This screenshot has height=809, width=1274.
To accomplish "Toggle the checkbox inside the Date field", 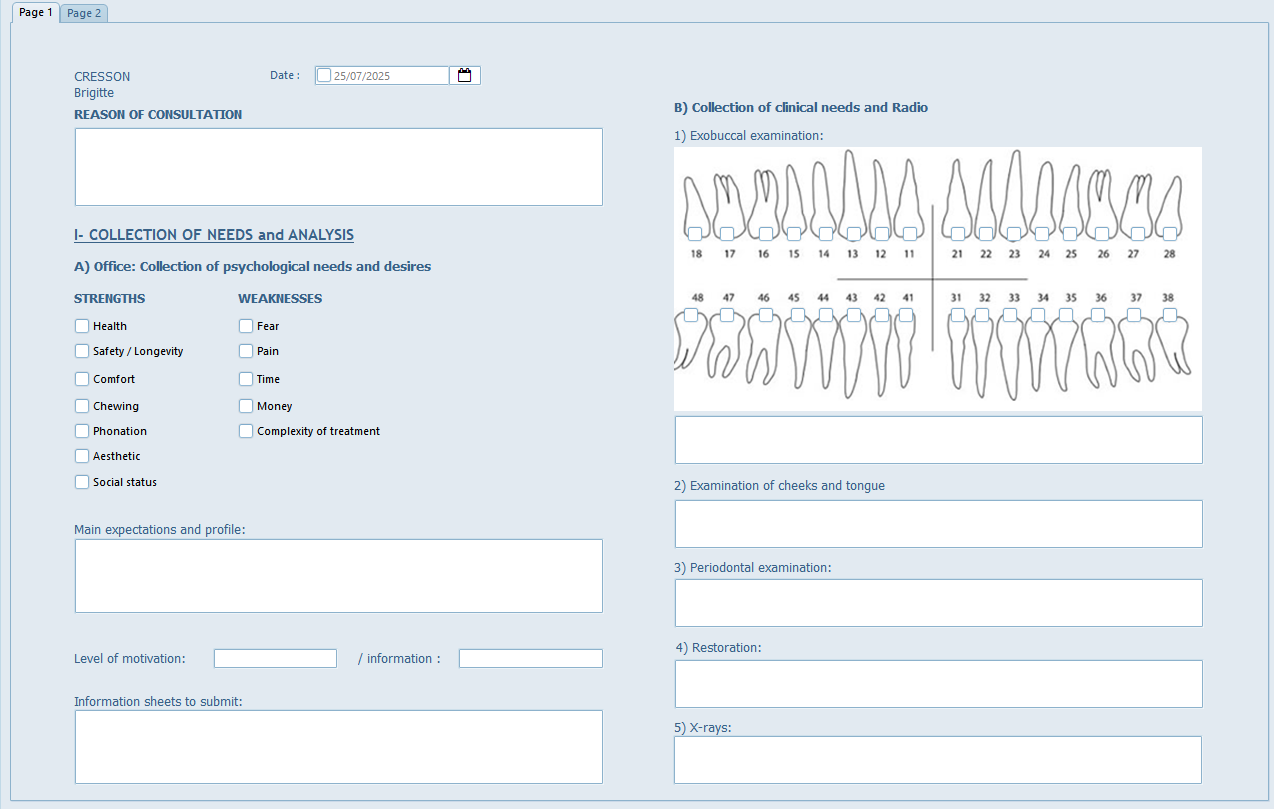I will point(324,75).
